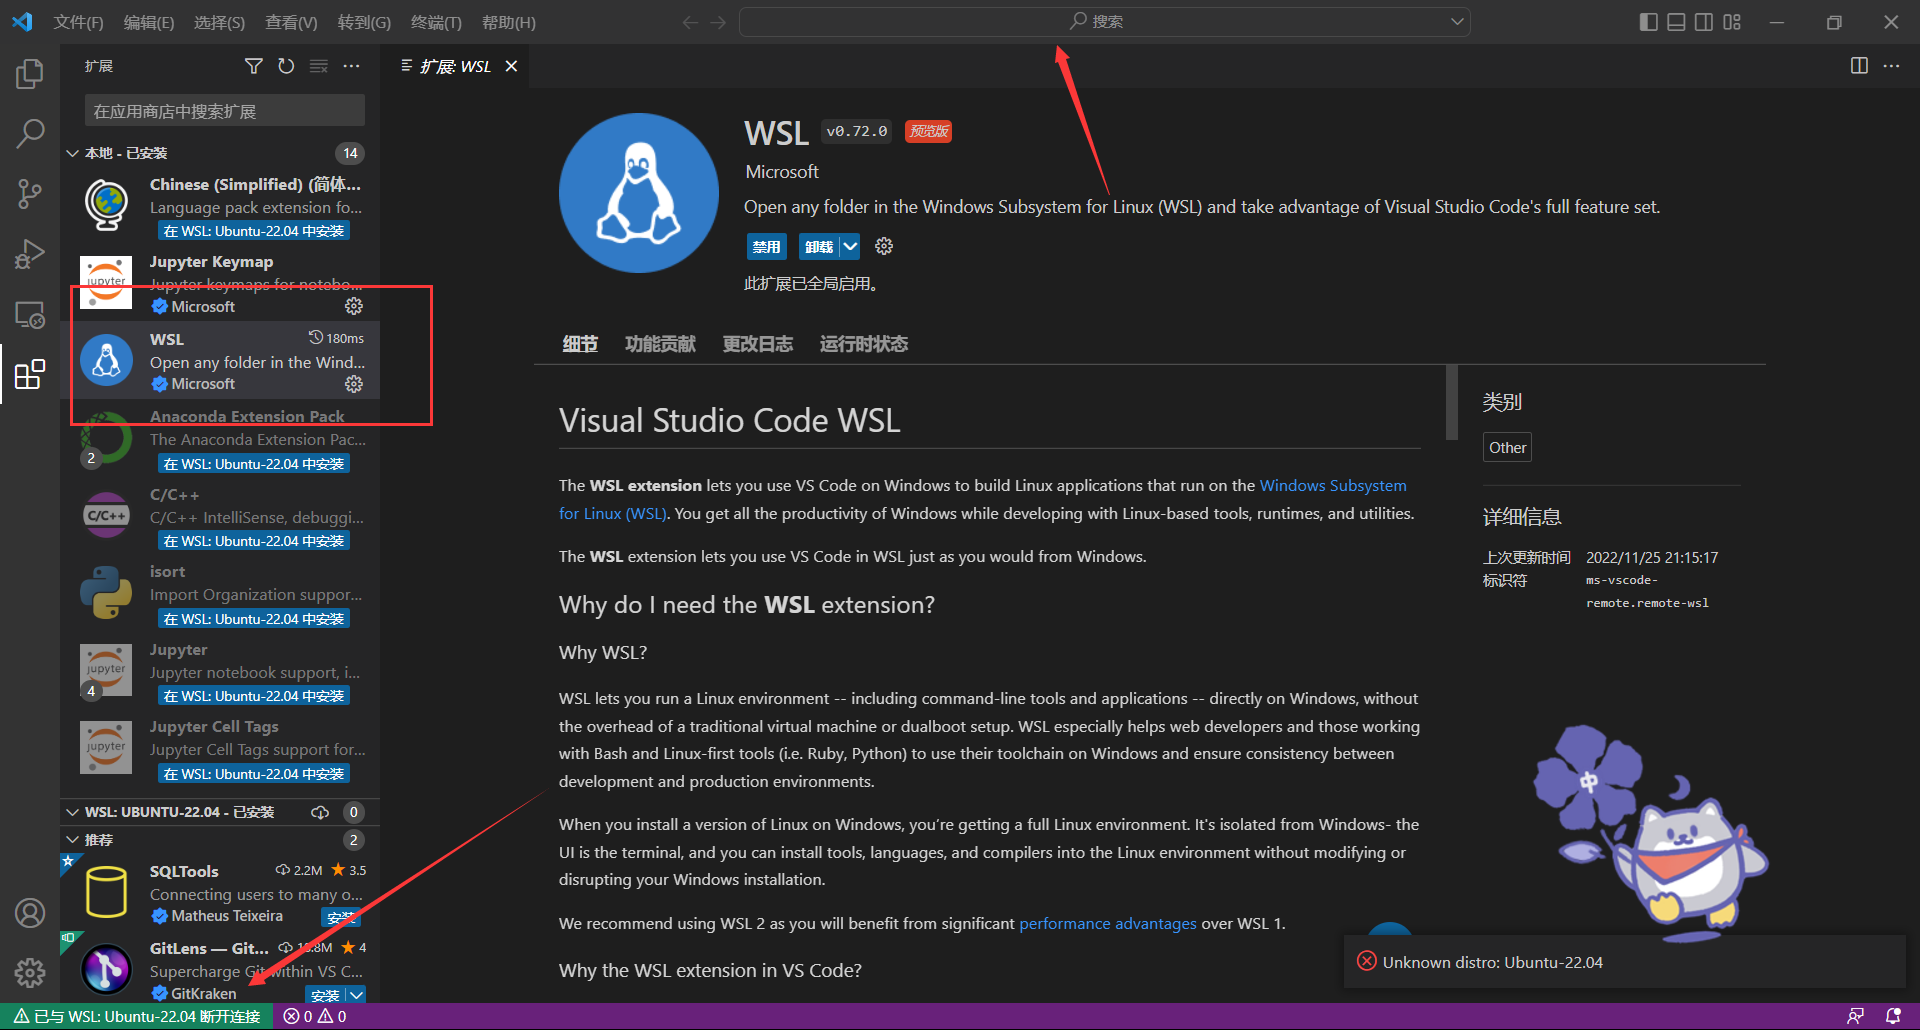Open extensions panel more actions menu
This screenshot has width=1920, height=1030.
coord(351,66)
